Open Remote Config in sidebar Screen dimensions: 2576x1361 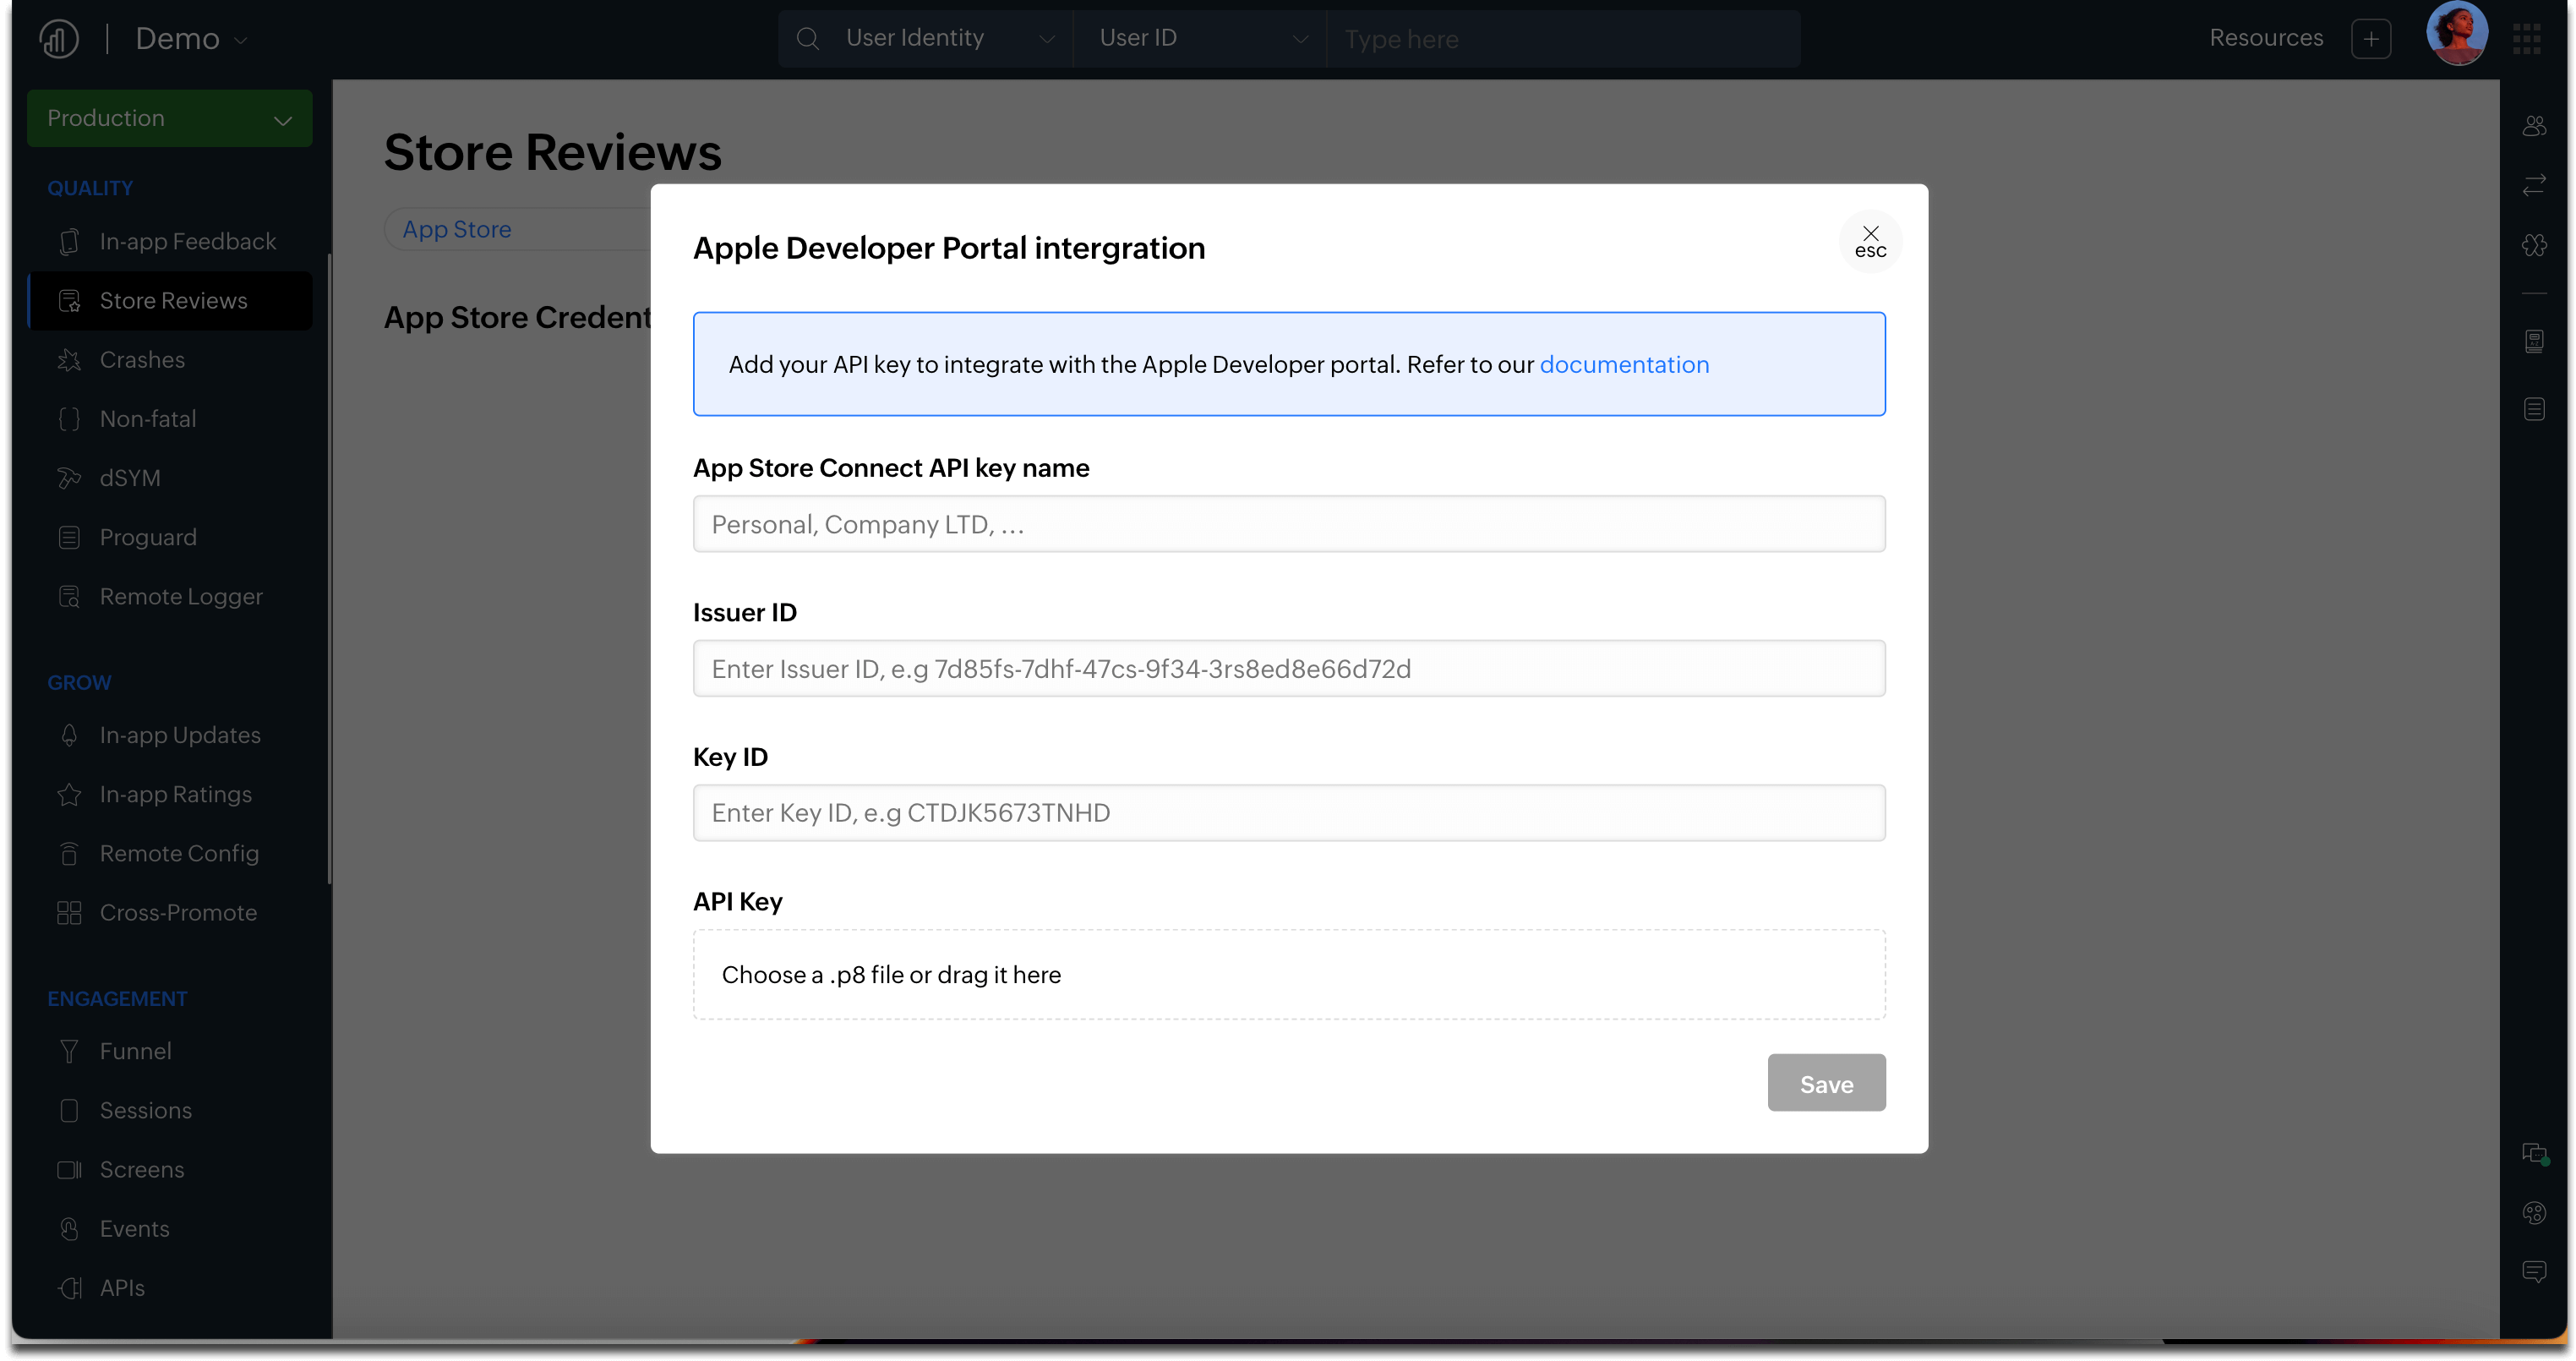point(170,853)
